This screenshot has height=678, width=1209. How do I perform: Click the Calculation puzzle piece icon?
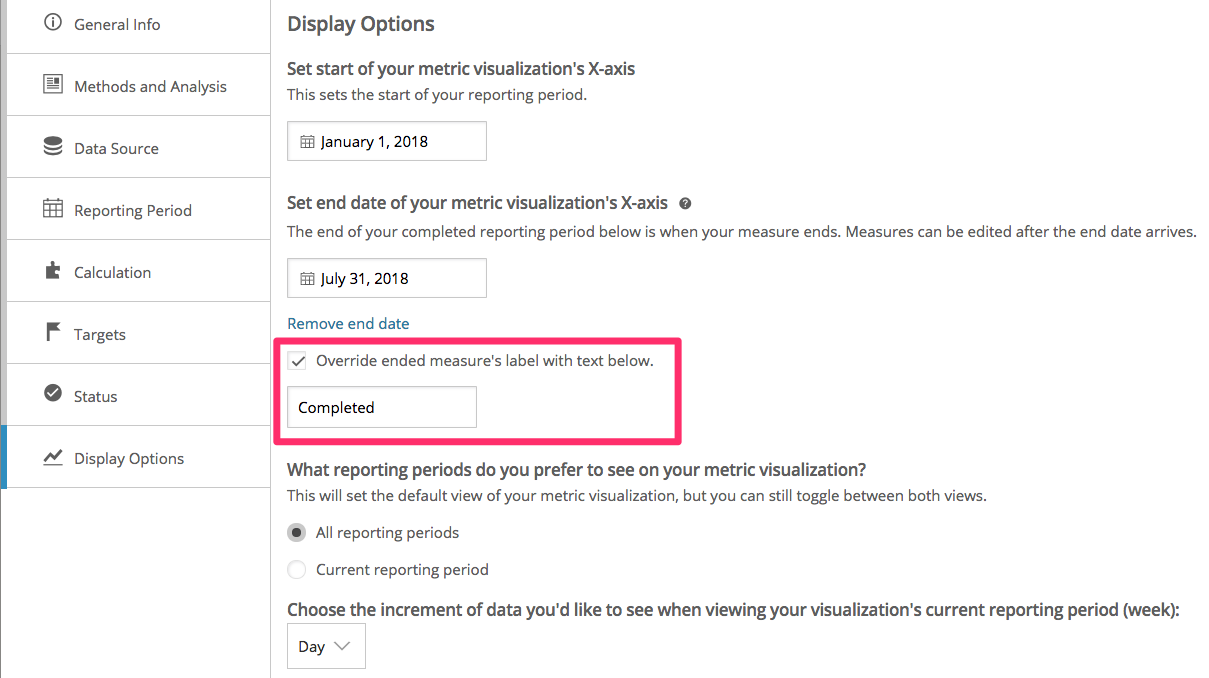click(53, 271)
